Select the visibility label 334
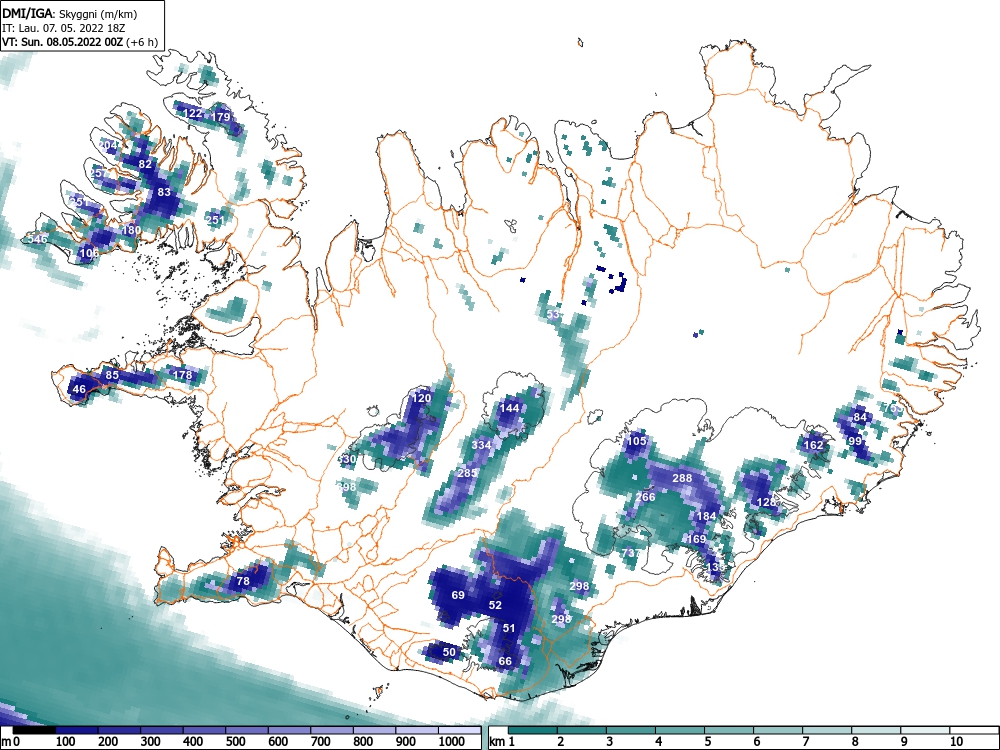Screen dimensions: 1000x750 (x=481, y=445)
